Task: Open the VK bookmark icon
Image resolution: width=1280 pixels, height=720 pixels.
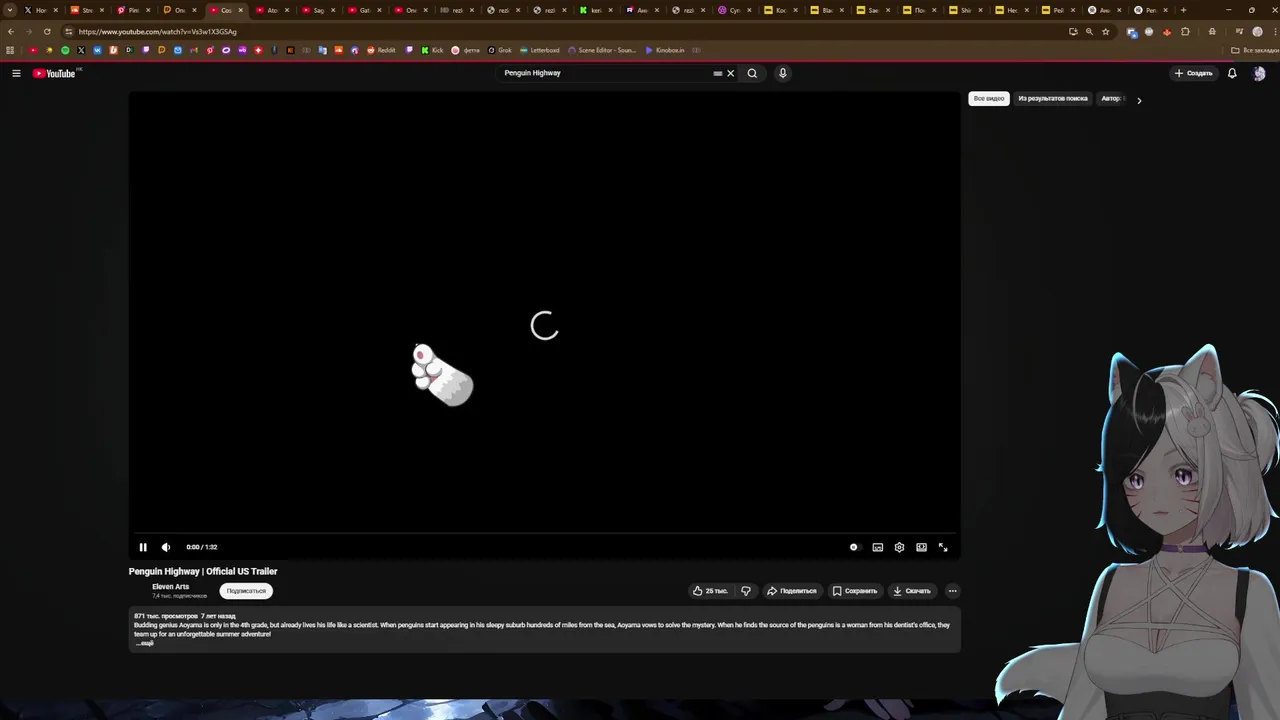Action: pyautogui.click(x=97, y=50)
